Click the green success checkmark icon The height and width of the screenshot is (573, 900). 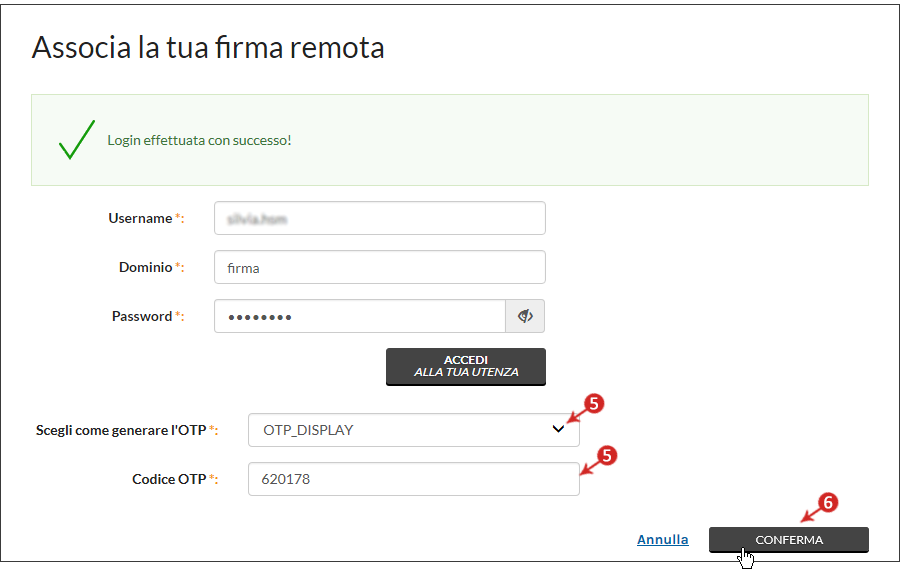77,140
